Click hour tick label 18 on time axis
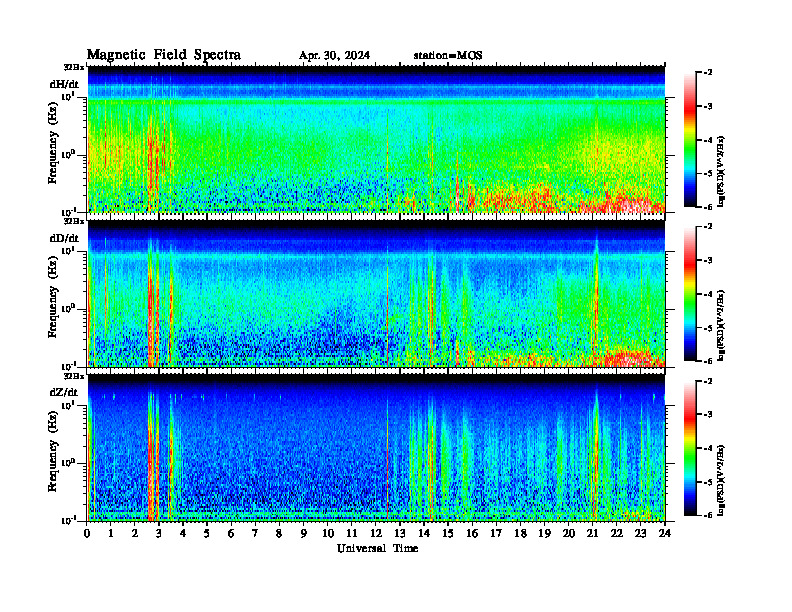The width and height of the screenshot is (792, 612). [520, 533]
